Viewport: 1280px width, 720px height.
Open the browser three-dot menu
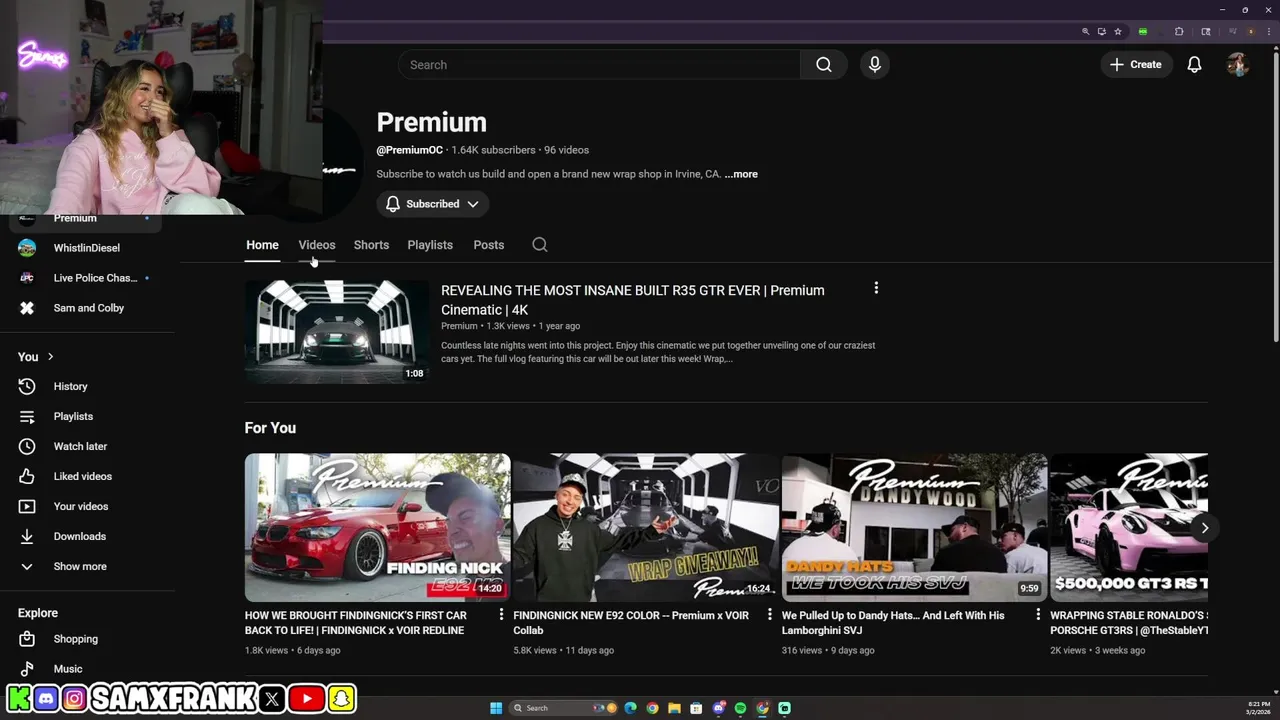(x=1269, y=31)
